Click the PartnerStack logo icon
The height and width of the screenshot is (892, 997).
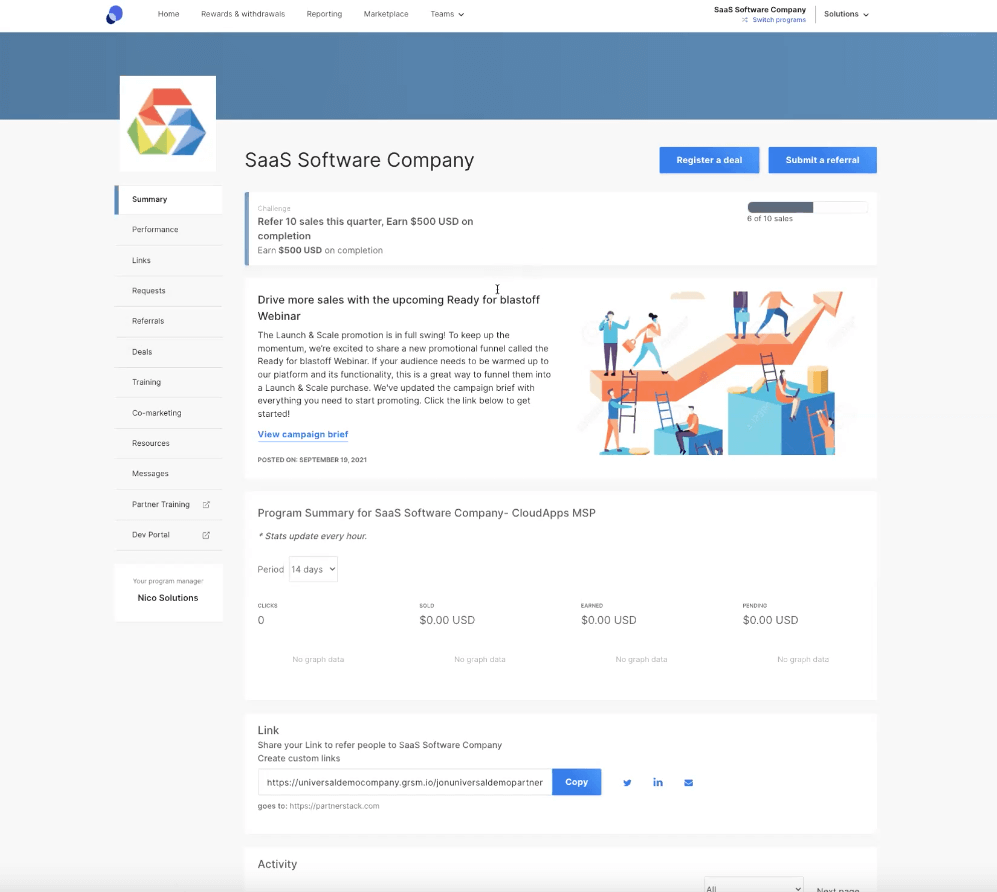(114, 14)
